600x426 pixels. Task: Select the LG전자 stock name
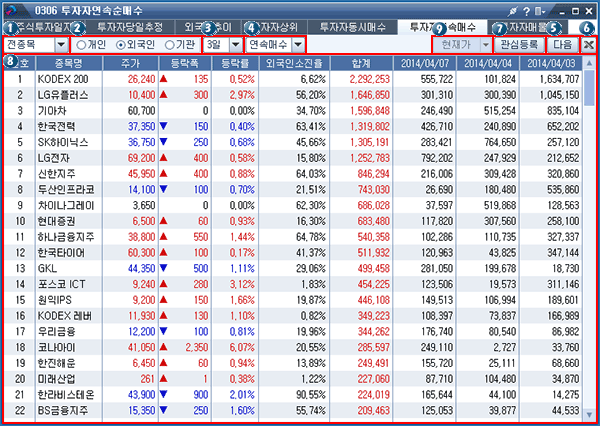click(54, 158)
